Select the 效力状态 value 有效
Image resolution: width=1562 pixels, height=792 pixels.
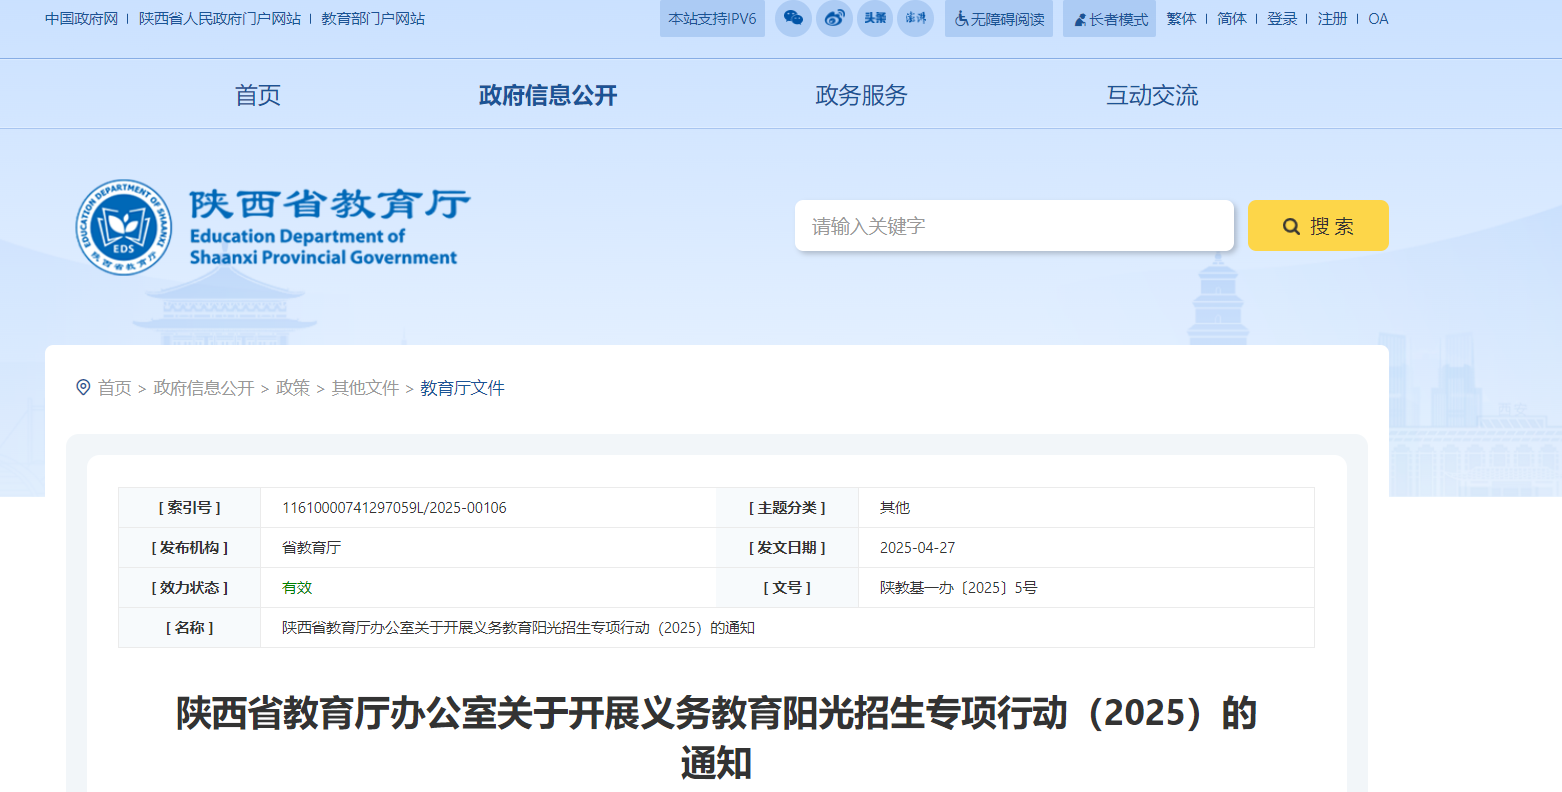click(297, 588)
